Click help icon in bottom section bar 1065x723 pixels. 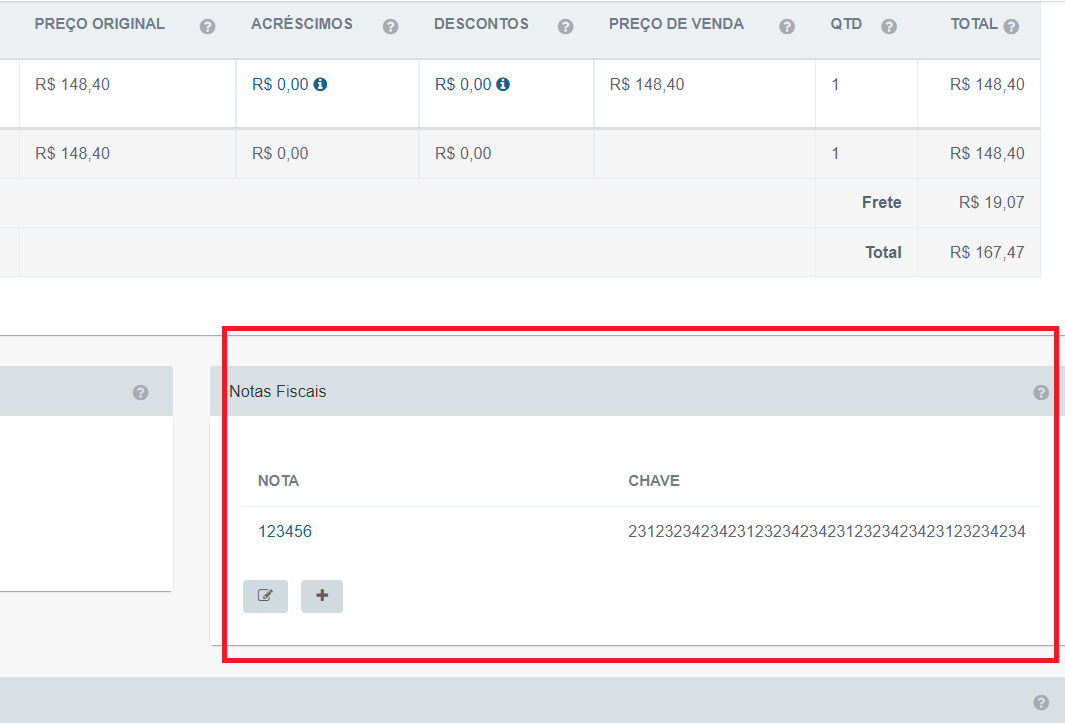click(1041, 703)
